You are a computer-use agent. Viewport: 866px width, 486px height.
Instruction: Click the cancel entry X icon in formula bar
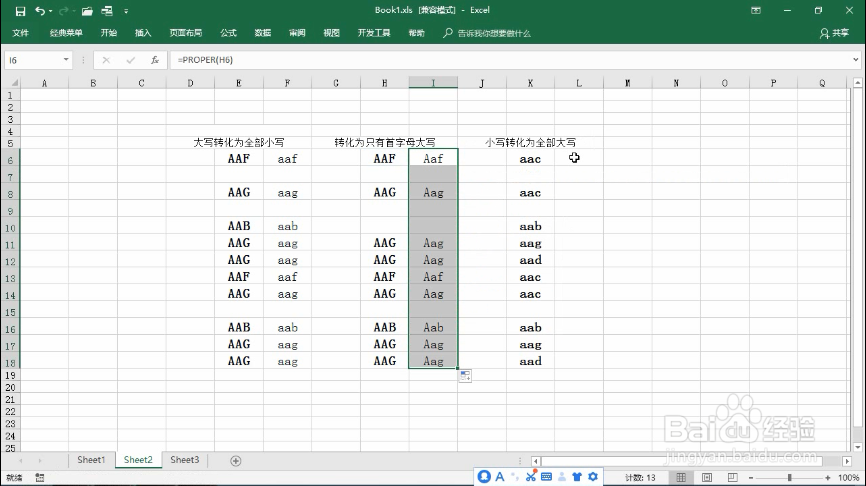pos(106,60)
